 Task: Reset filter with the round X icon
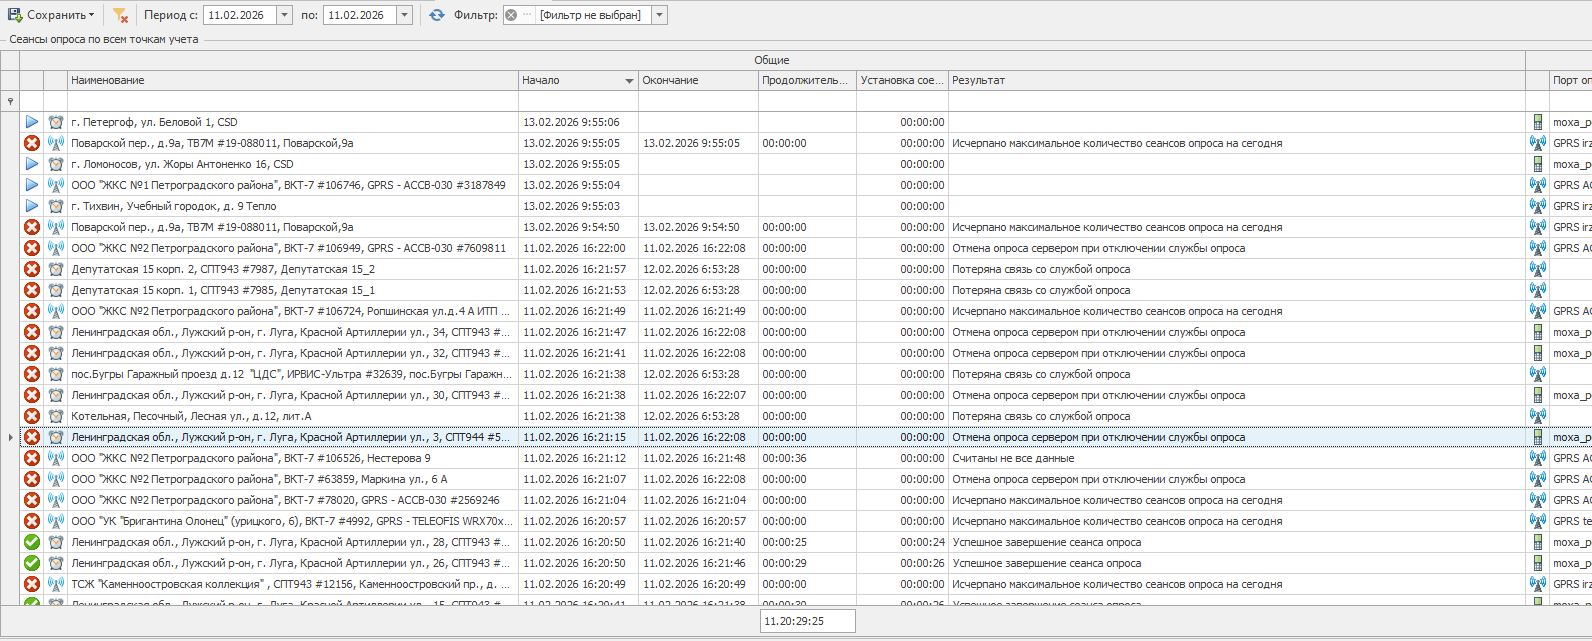(511, 15)
